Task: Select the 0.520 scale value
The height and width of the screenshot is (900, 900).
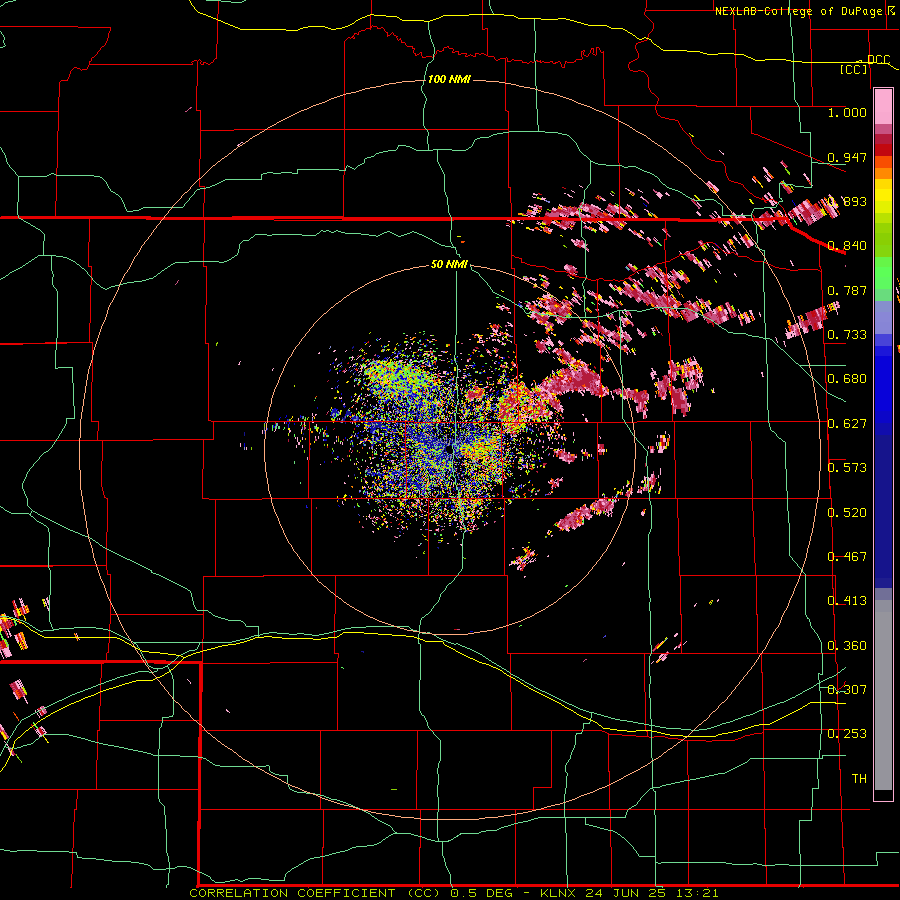Action: point(847,513)
